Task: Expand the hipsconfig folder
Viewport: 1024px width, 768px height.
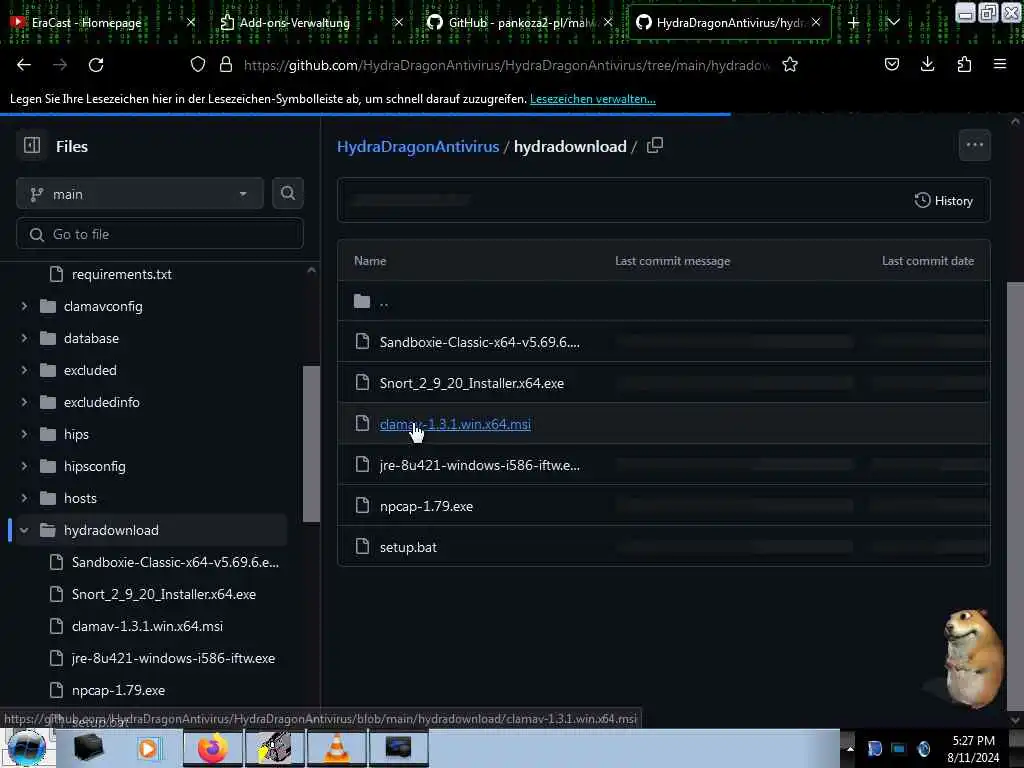Action: (x=24, y=466)
